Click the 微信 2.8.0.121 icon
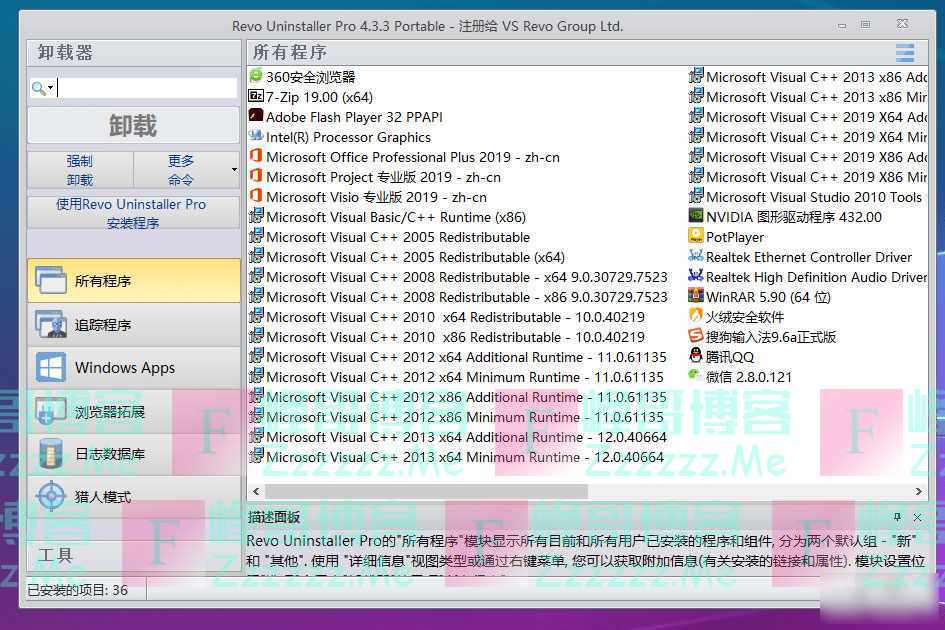Image resolution: width=945 pixels, height=630 pixels. (x=695, y=376)
